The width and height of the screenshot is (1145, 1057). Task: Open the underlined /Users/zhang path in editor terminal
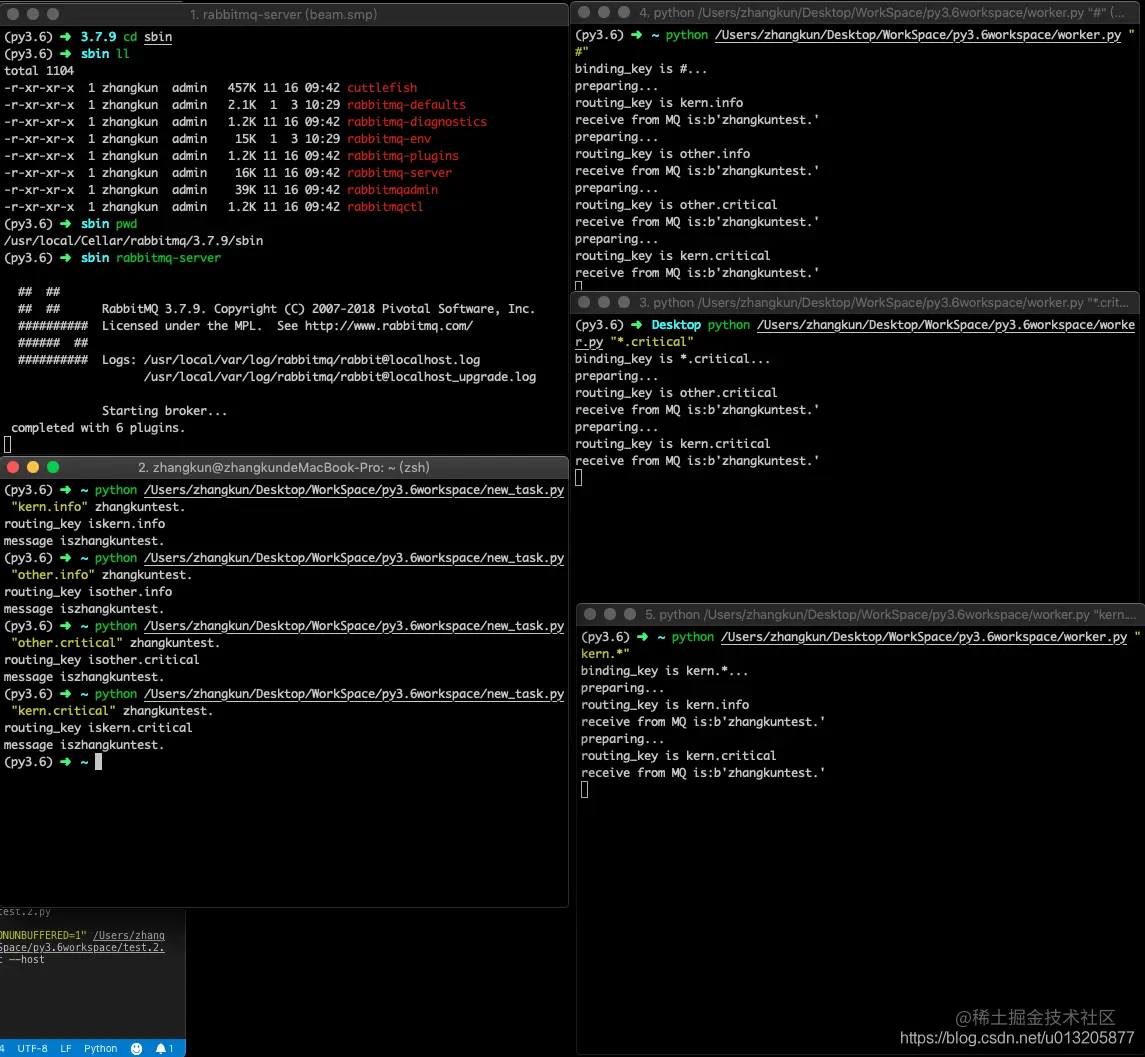point(129,936)
